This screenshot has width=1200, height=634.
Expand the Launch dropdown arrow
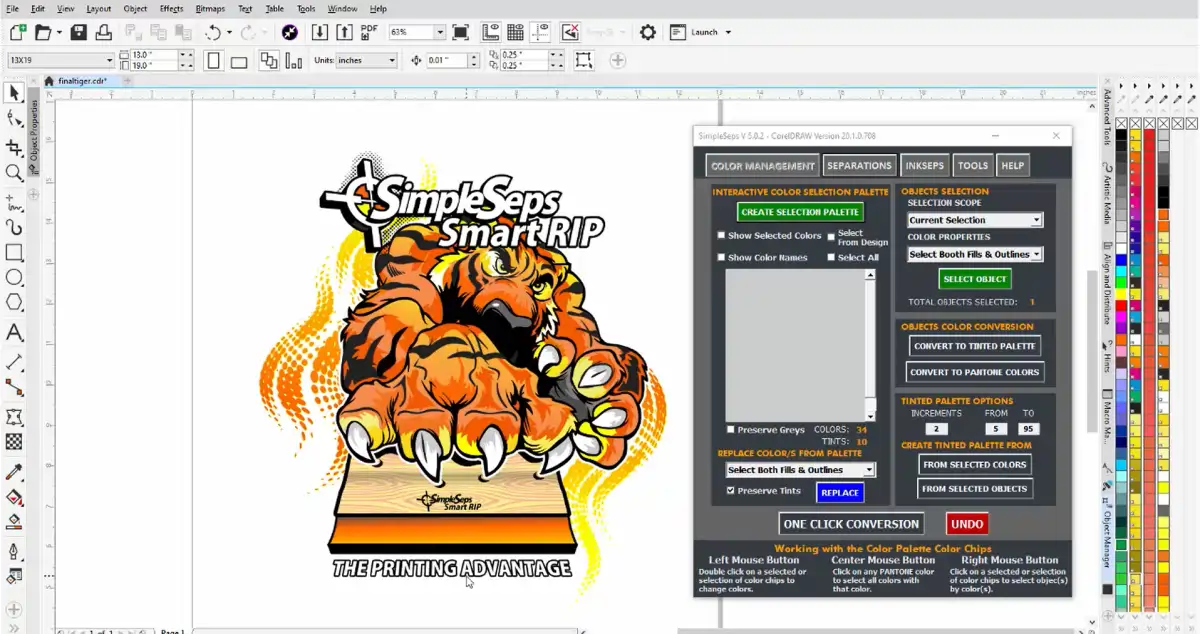(728, 32)
